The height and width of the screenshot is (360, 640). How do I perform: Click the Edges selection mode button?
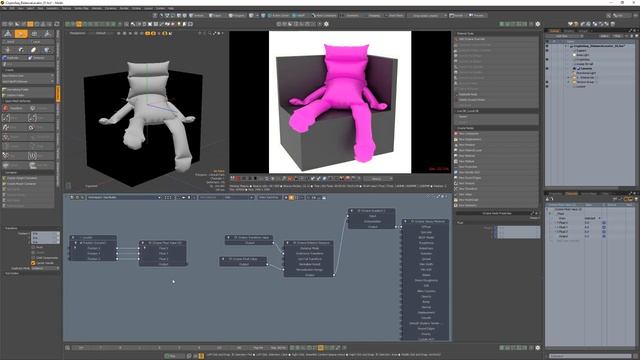[215, 16]
